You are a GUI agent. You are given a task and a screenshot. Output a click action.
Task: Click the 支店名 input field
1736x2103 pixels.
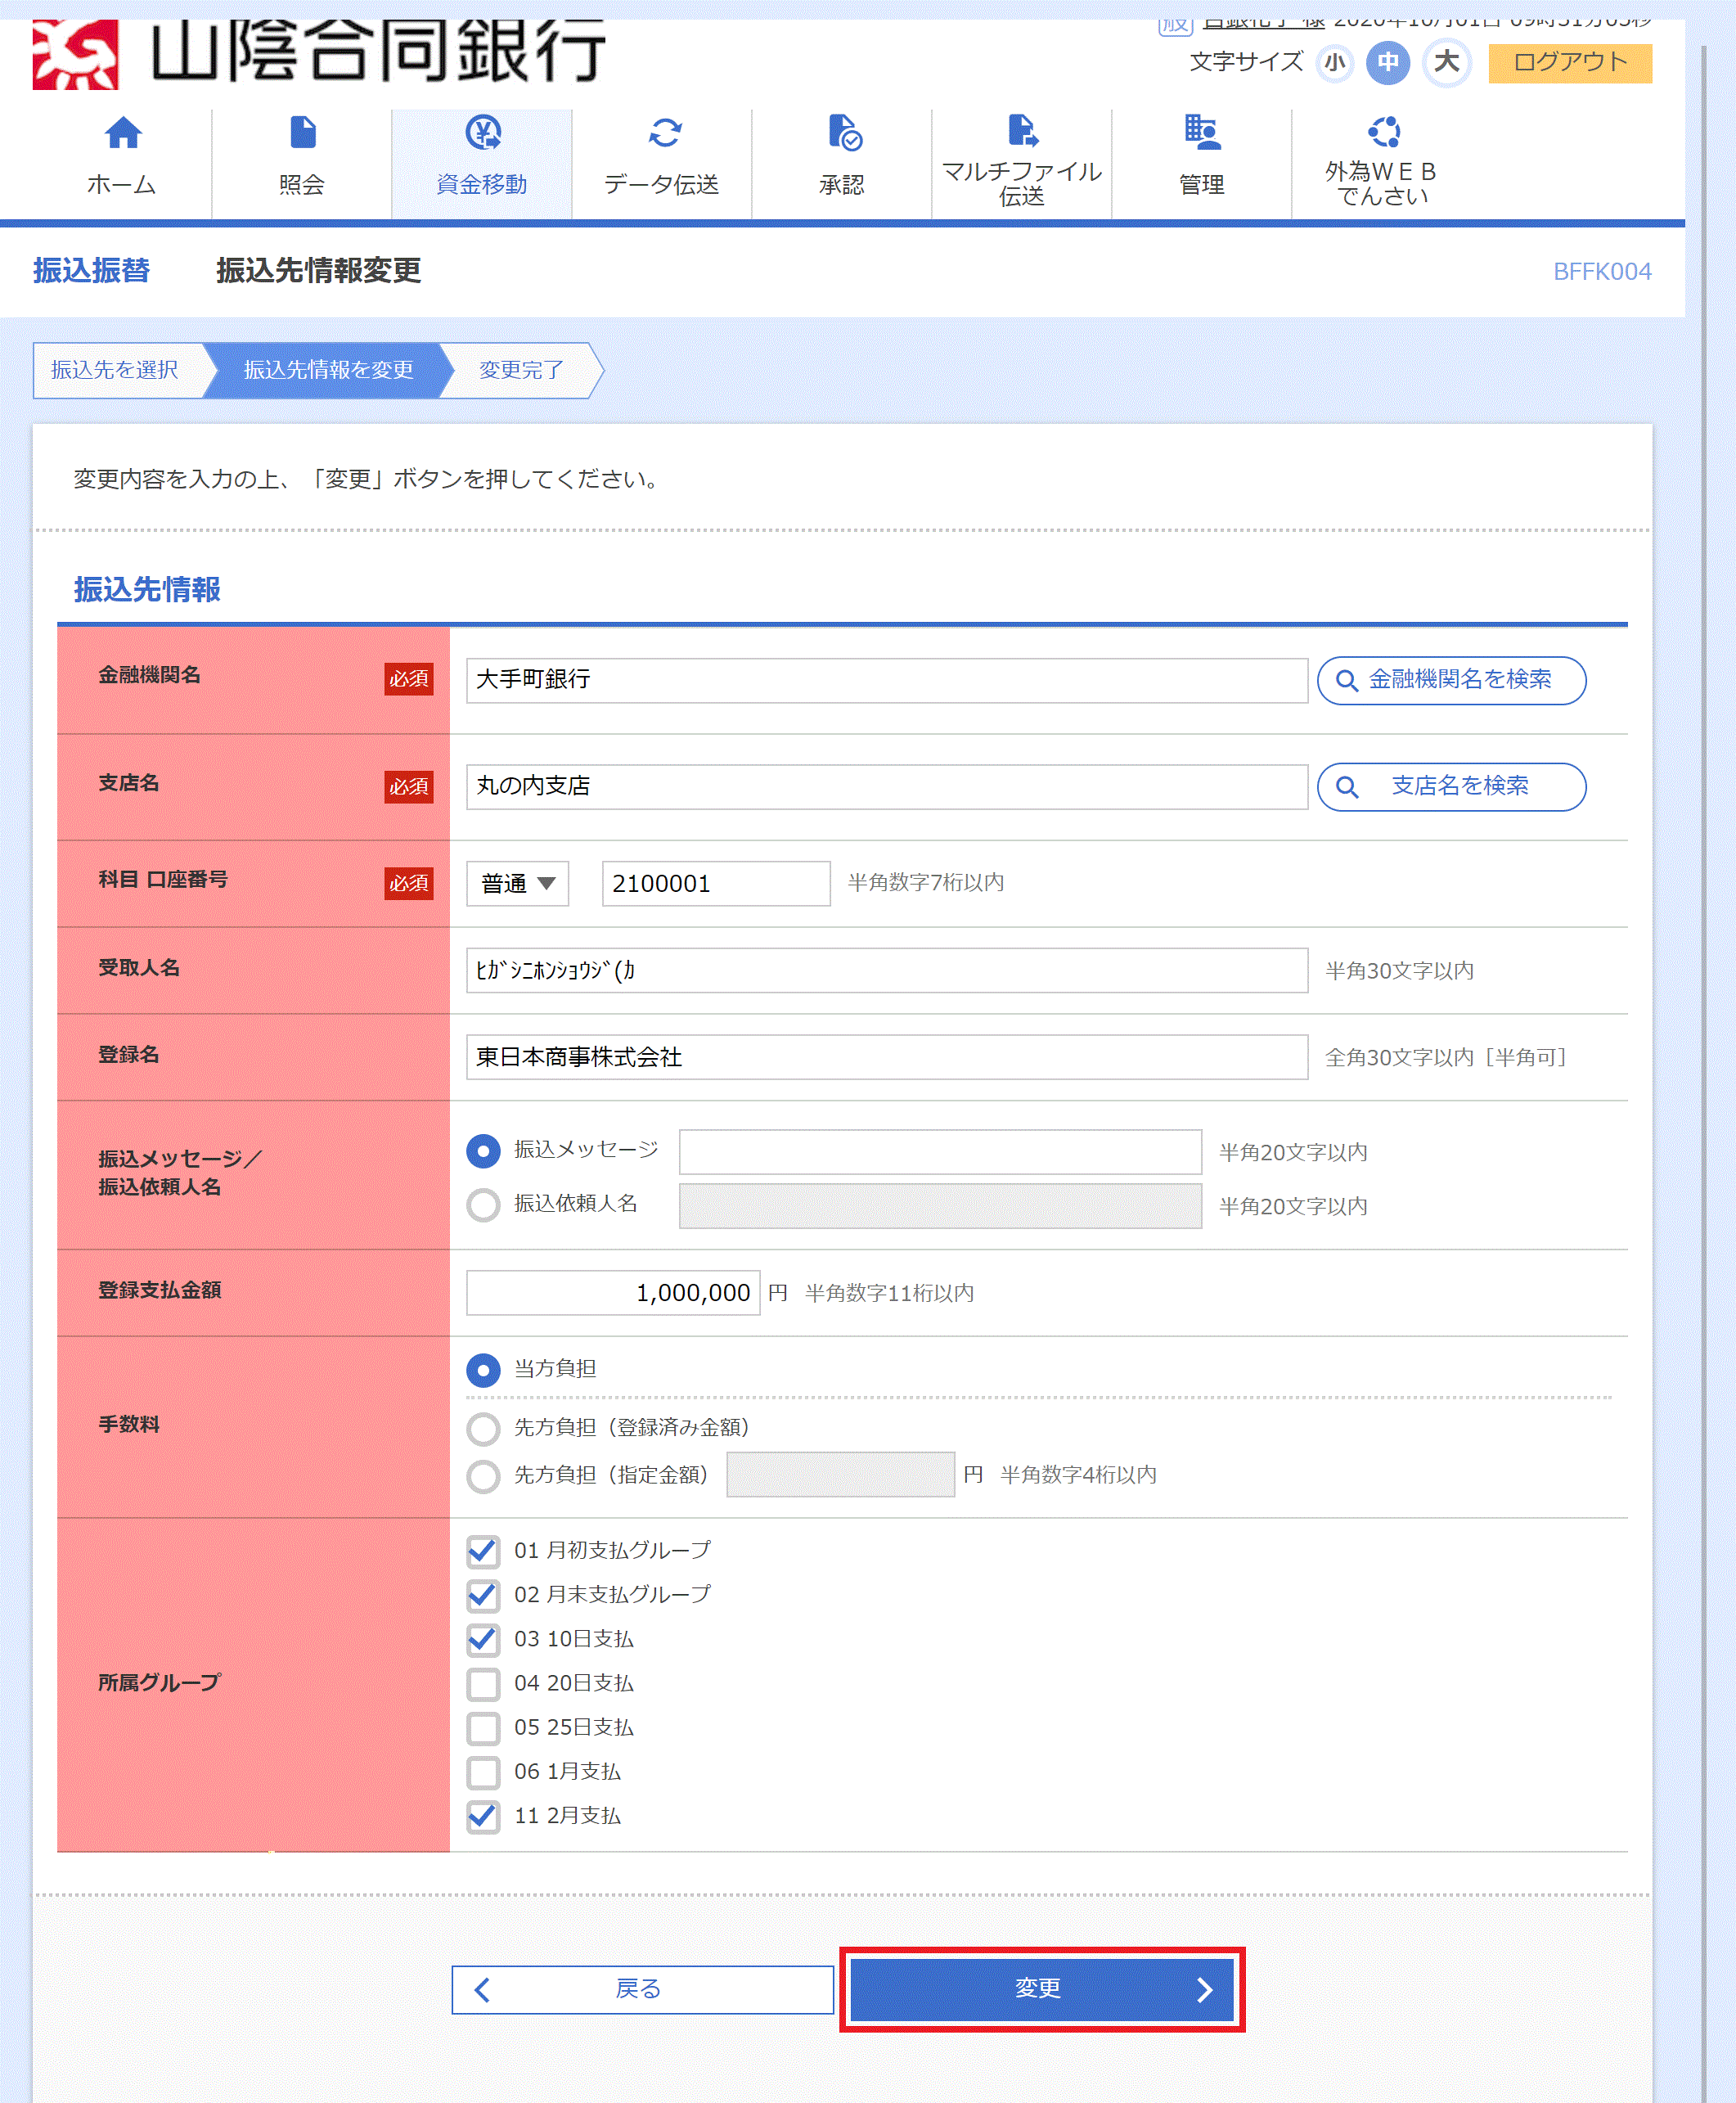click(x=886, y=787)
